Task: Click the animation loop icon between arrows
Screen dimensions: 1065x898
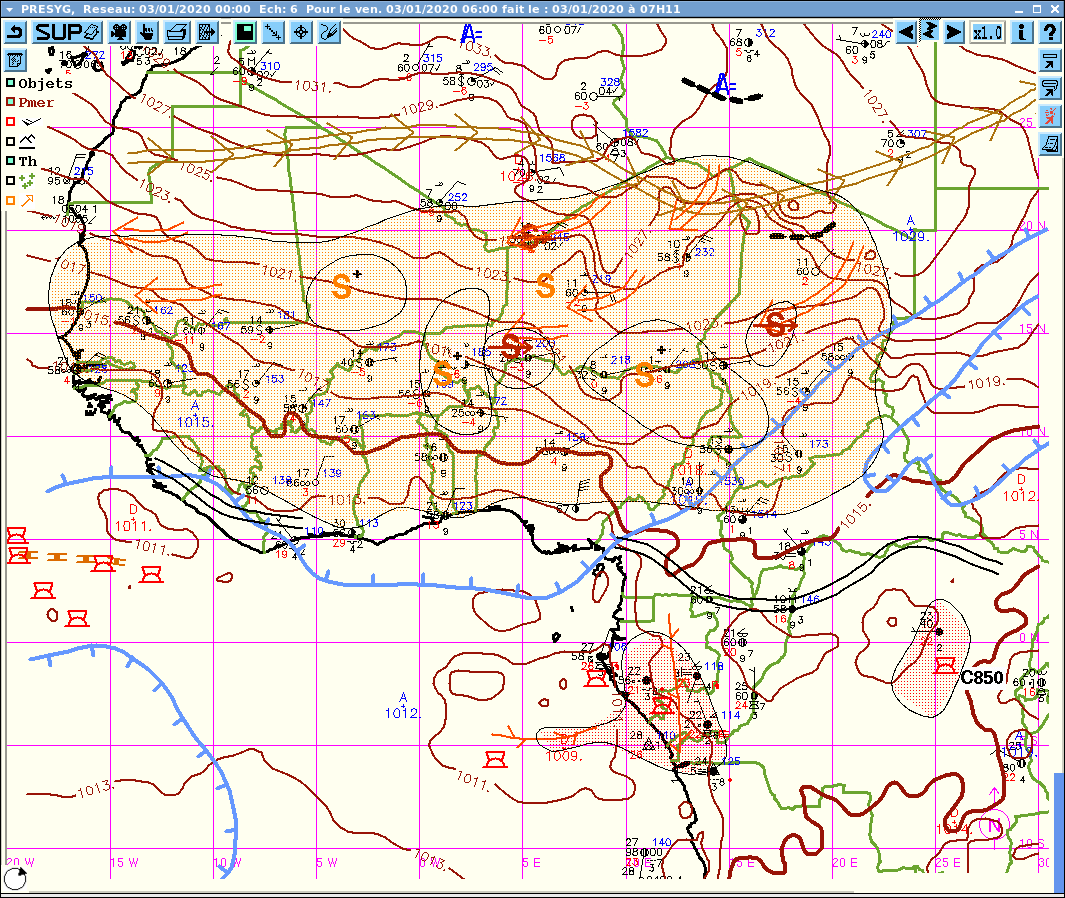Action: tap(929, 31)
